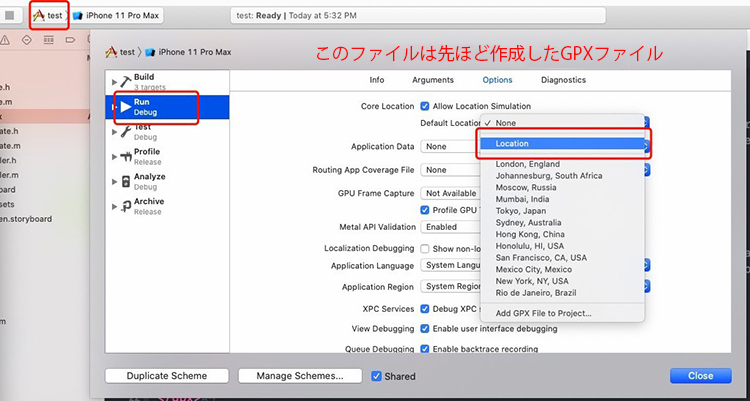
Task: Click the Stop button in Xcode toolbar
Action: [10, 15]
